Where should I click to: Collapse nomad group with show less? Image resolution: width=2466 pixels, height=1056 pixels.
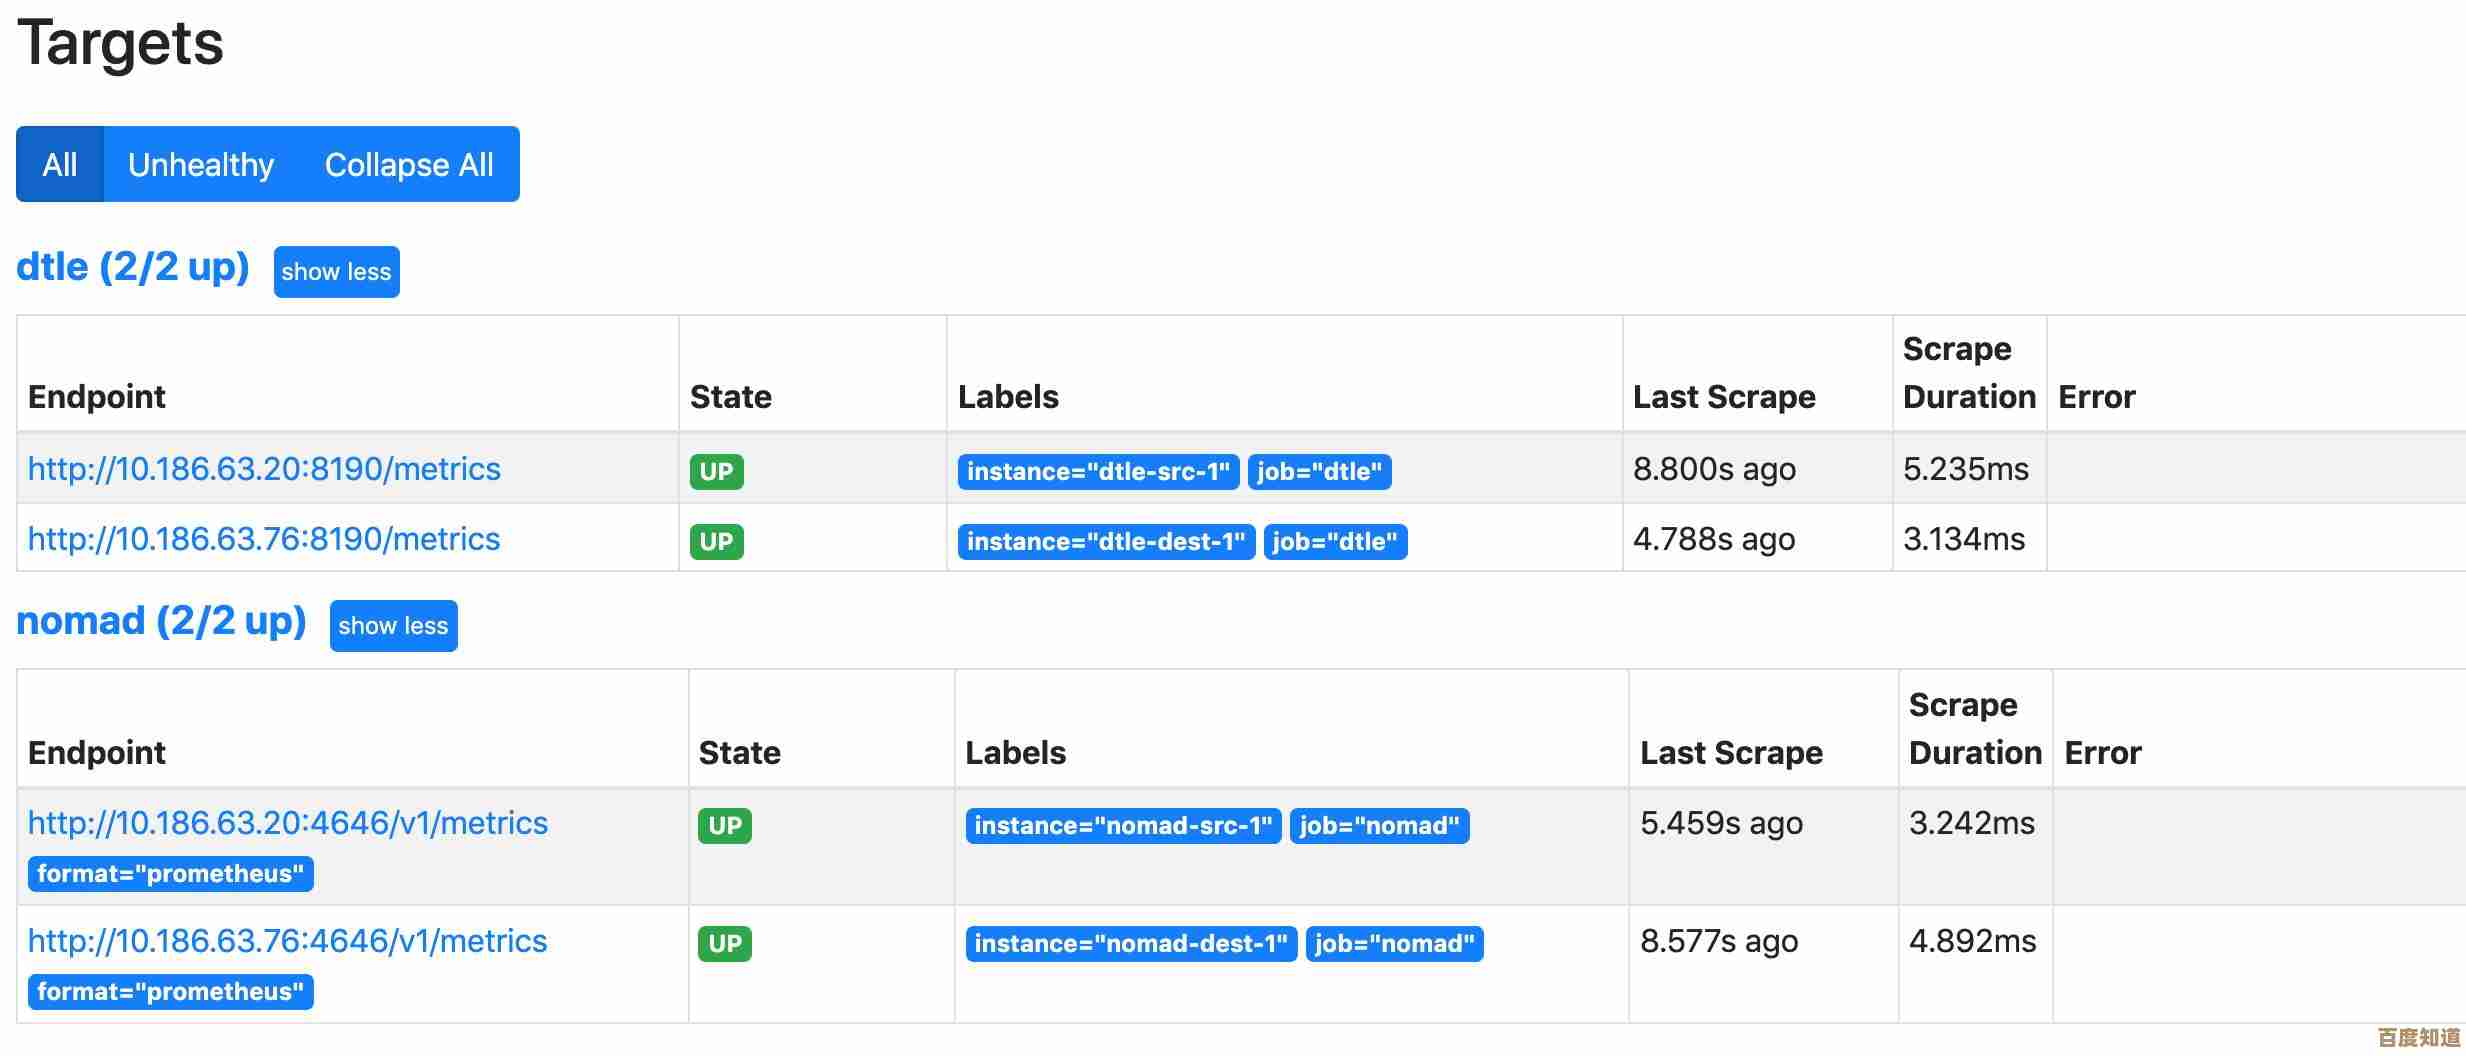[x=393, y=626]
